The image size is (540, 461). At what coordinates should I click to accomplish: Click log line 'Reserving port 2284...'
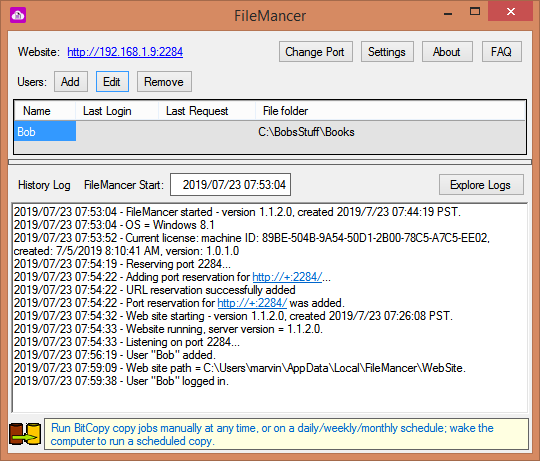coord(122,264)
